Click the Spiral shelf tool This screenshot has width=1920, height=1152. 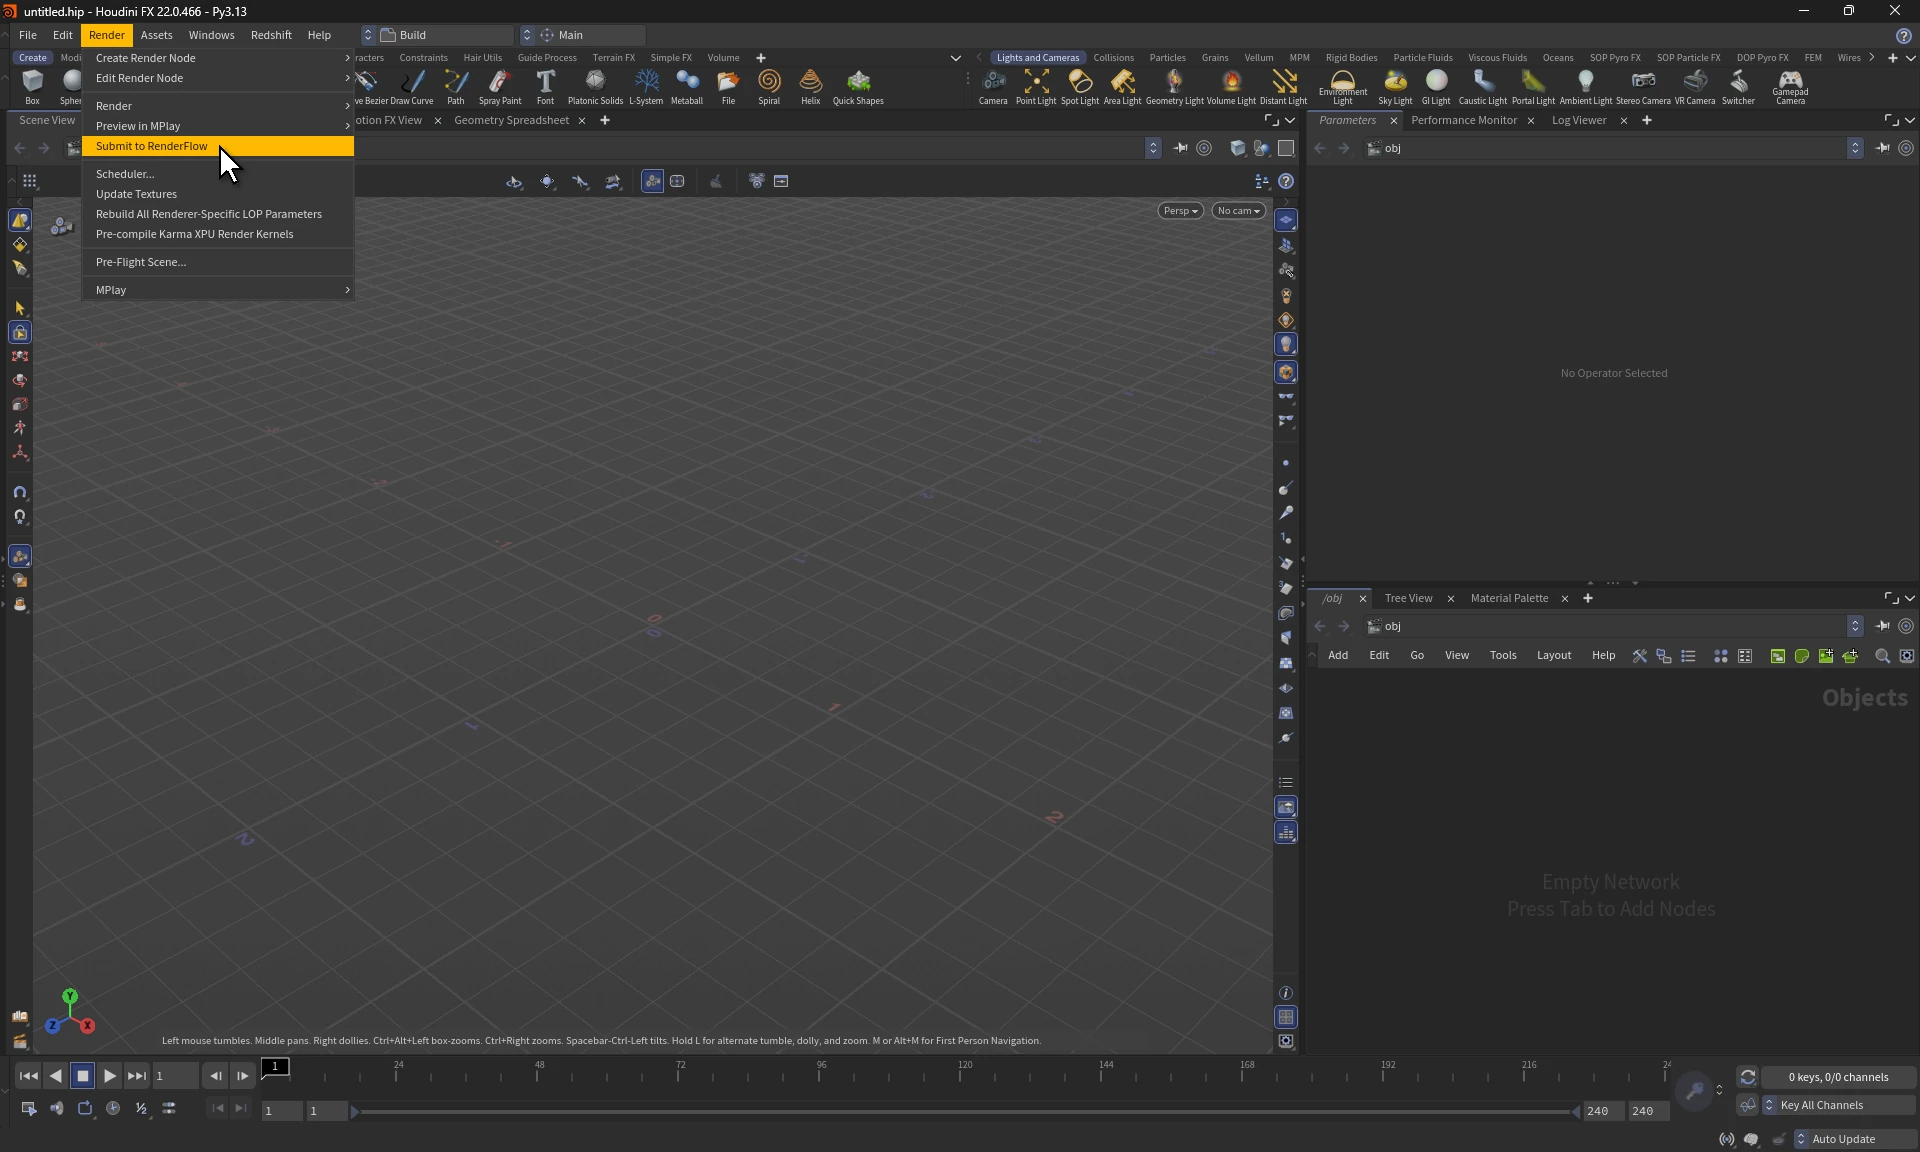coord(769,86)
